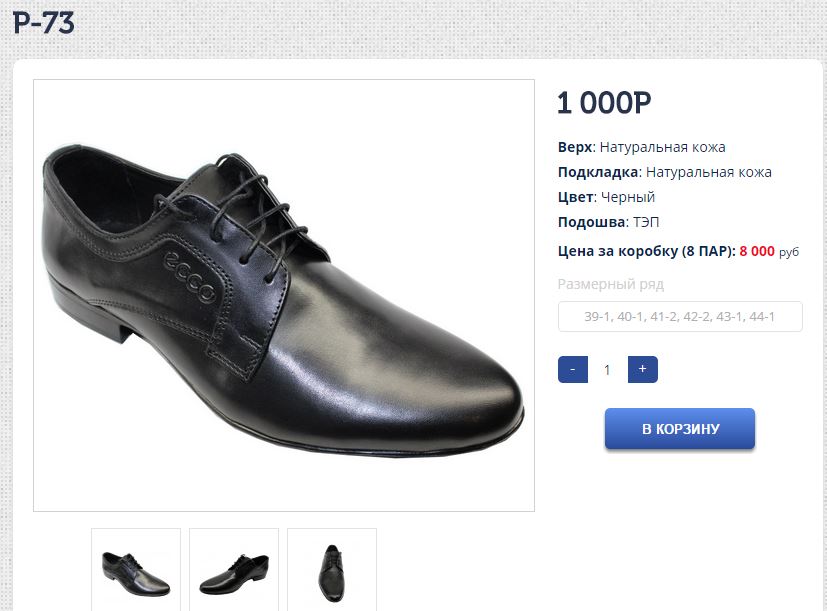827x611 pixels.
Task: Decrease quantity with the minus button
Action: (x=572, y=370)
